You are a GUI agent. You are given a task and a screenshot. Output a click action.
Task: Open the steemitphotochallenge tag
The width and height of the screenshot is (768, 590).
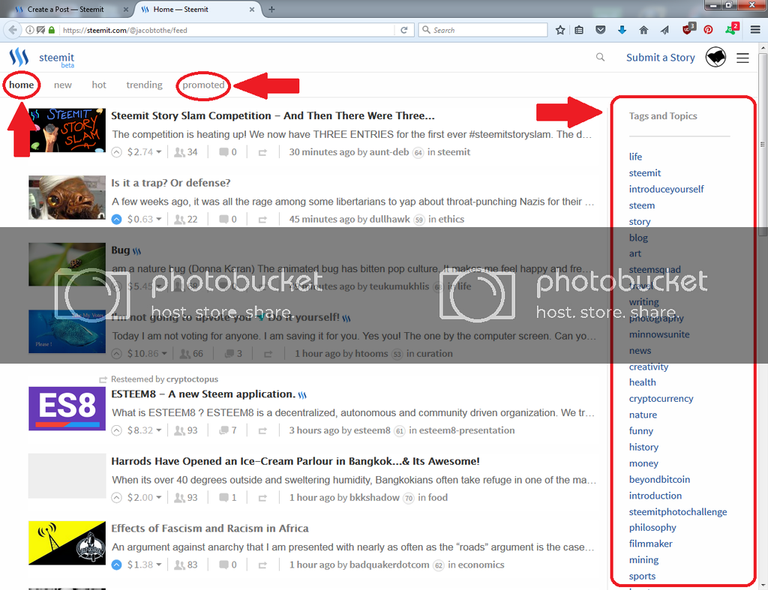pos(678,512)
